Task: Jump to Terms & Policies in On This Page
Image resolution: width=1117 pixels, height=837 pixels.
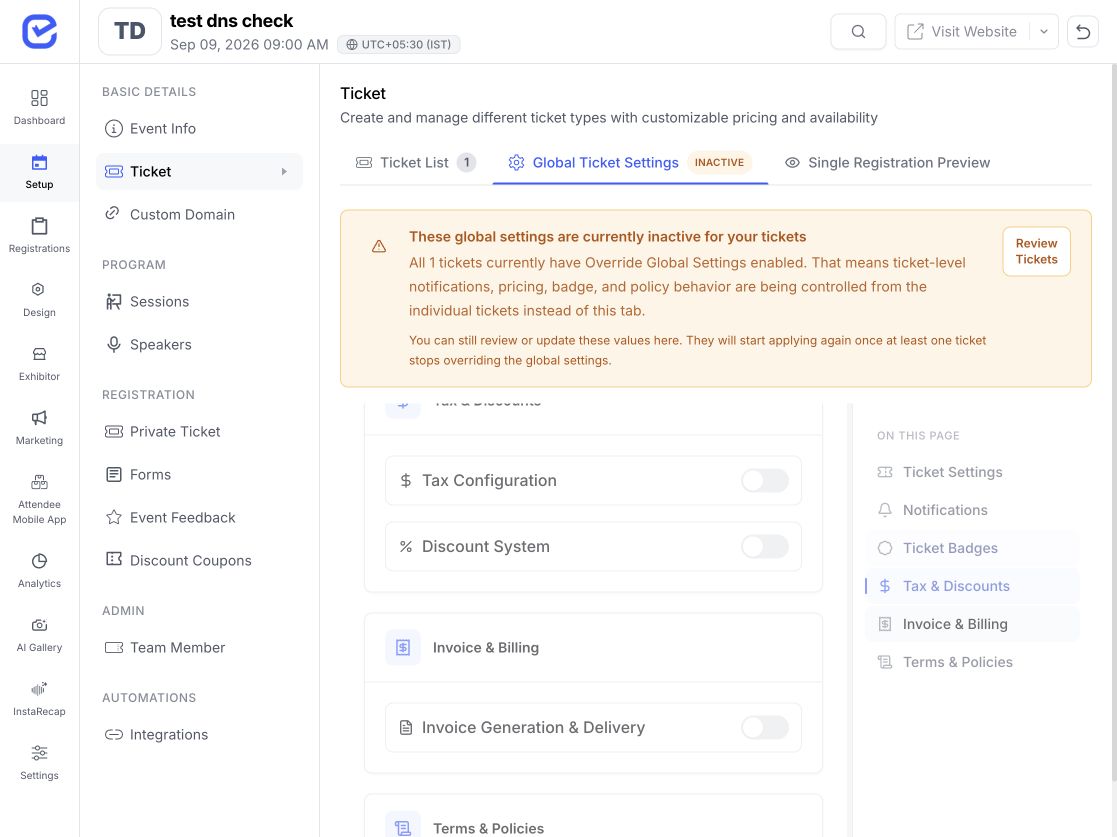Action: point(972,662)
